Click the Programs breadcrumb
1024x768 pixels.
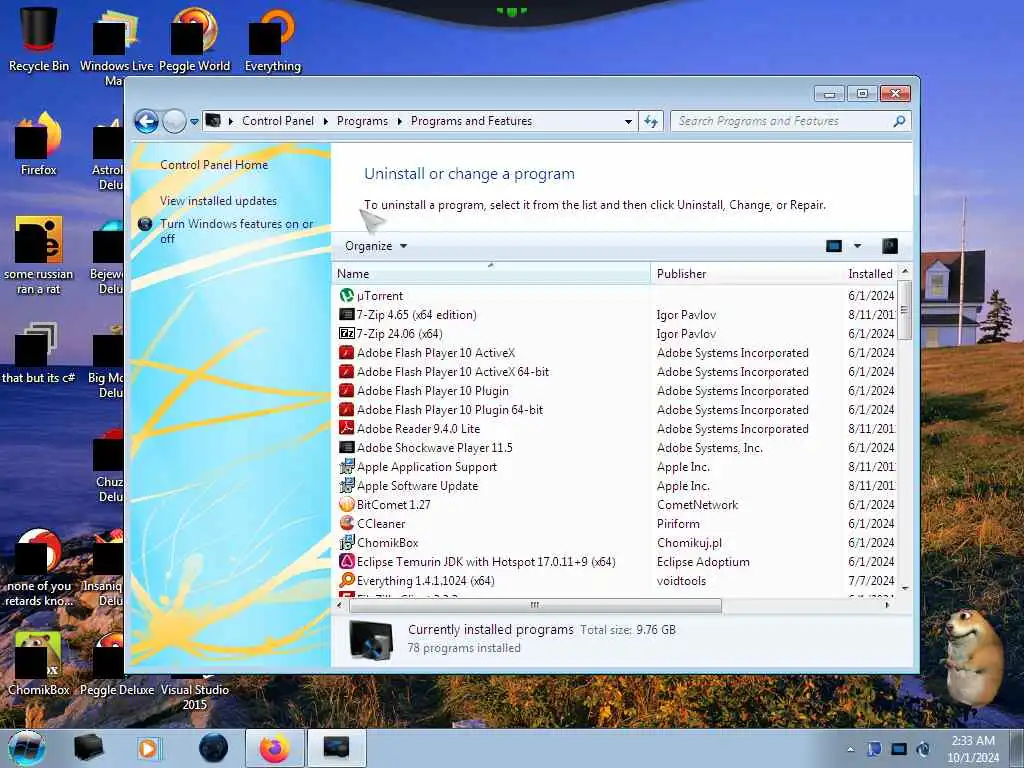(x=362, y=121)
